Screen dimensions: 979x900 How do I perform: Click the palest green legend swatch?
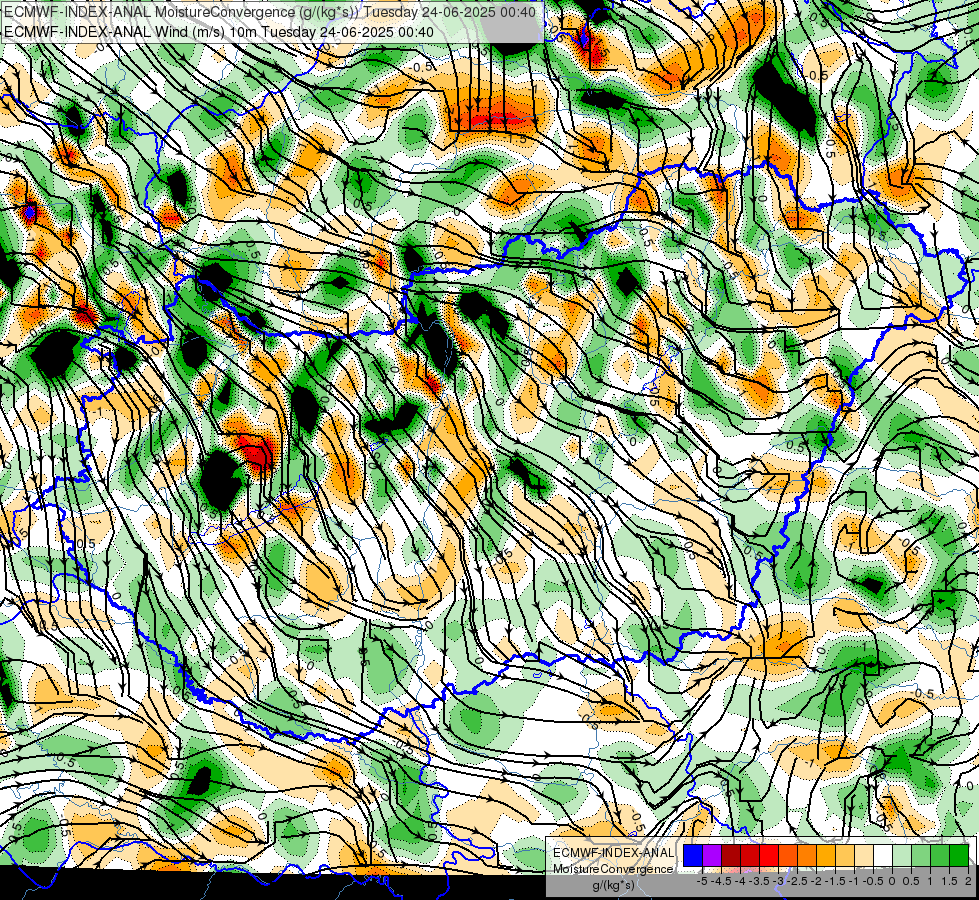(x=902, y=855)
